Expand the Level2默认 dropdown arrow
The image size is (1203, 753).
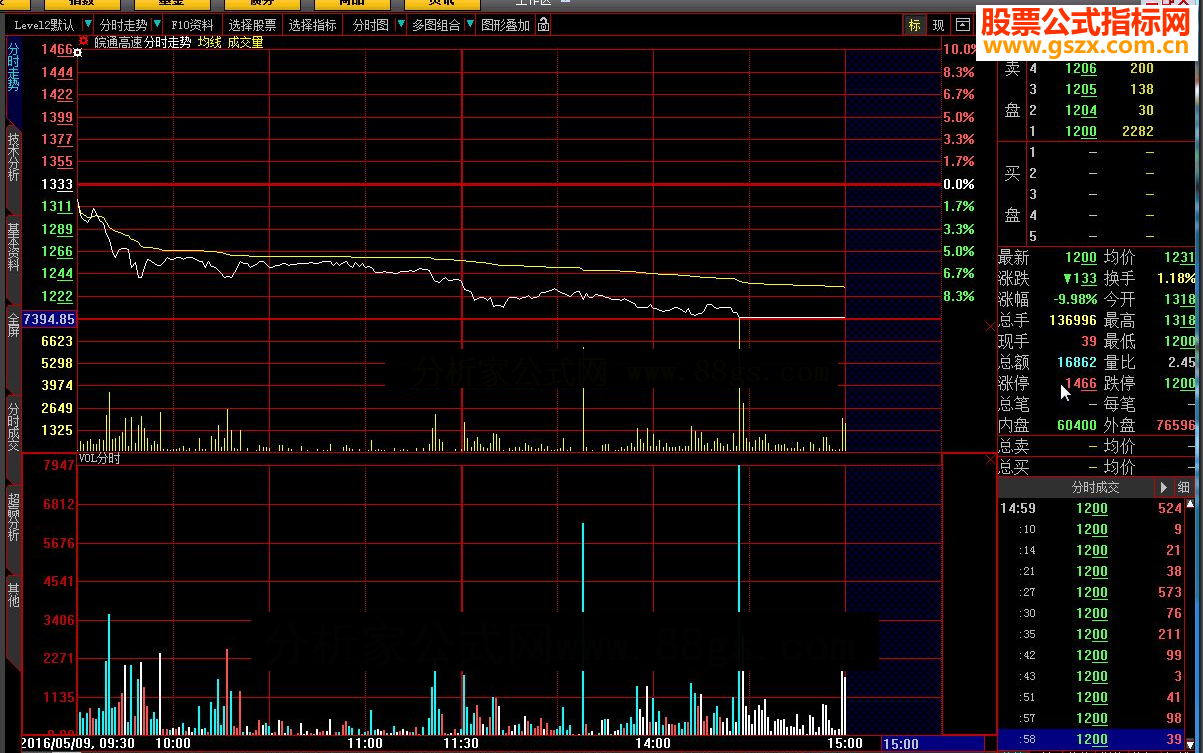(88, 25)
